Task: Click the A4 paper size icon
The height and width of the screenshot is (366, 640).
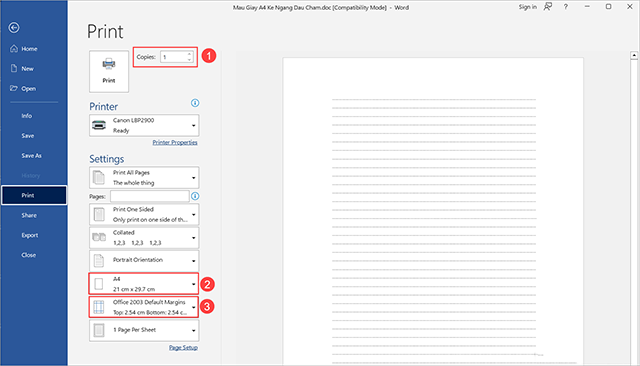Action: (x=99, y=284)
